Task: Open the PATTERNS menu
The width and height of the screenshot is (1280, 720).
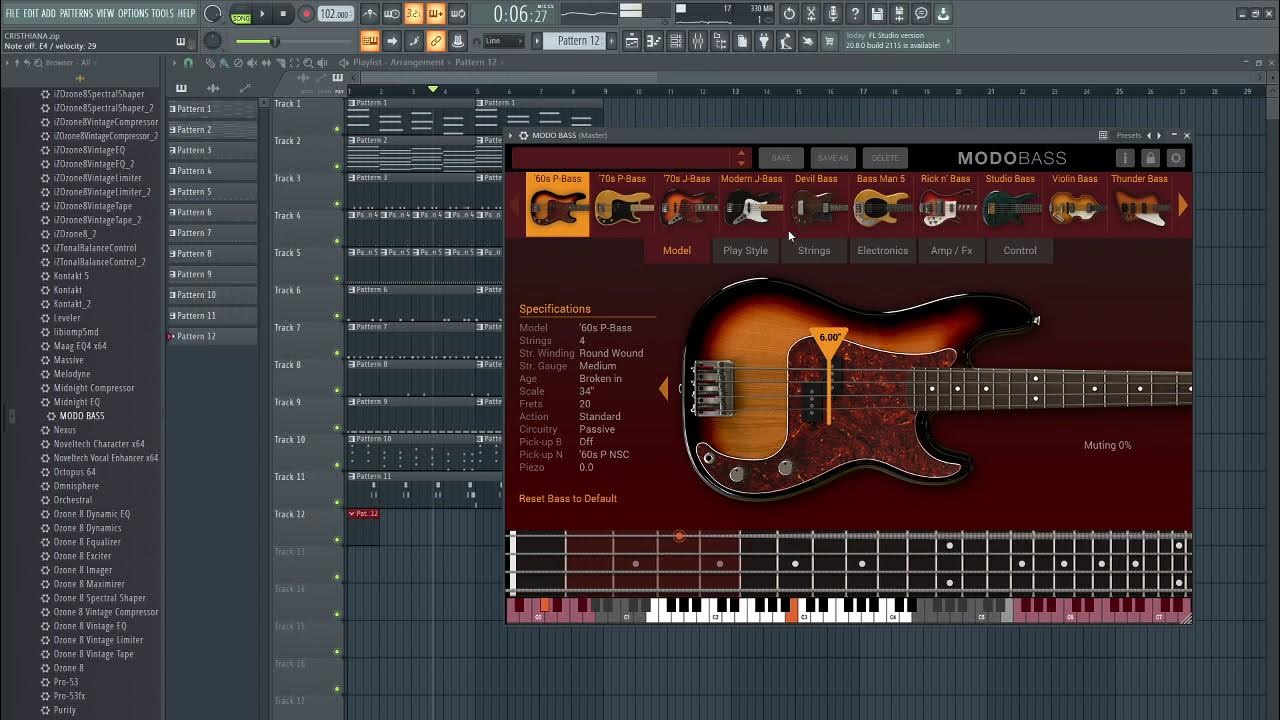Action: tap(76, 13)
